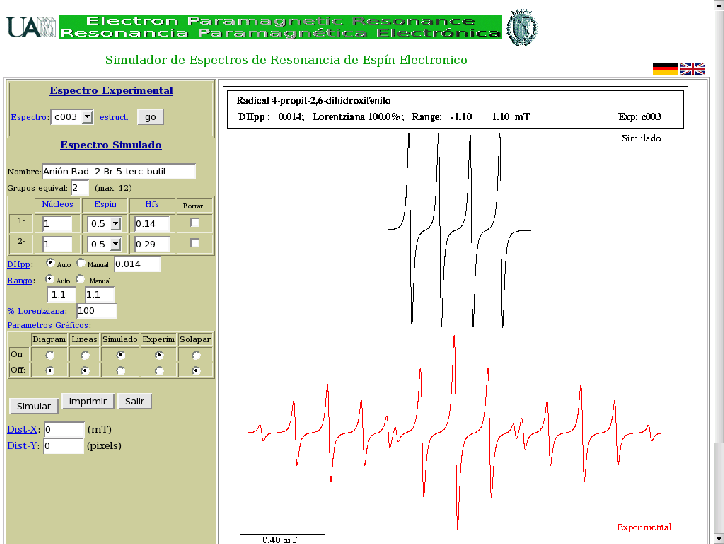The height and width of the screenshot is (544, 724).
Task: Click the Experimental legend label
Action: (x=644, y=527)
